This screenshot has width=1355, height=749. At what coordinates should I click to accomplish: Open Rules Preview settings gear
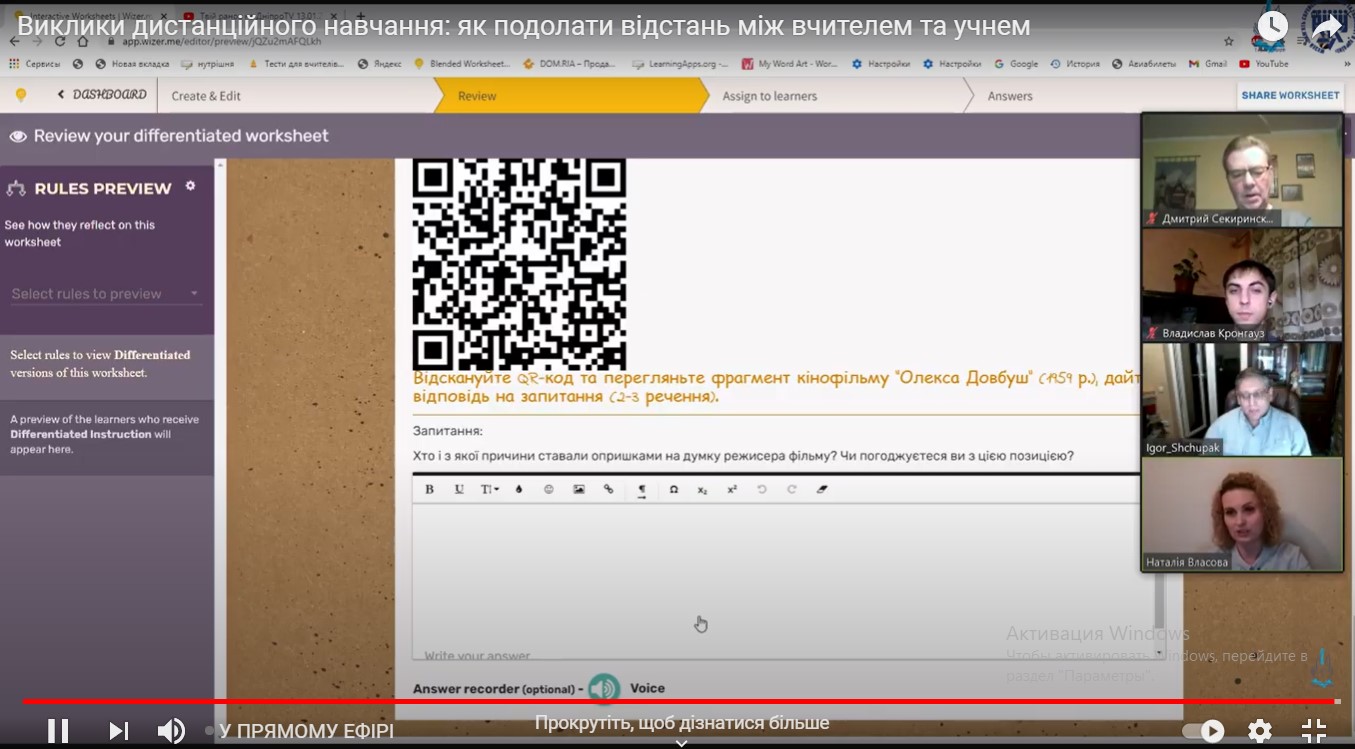click(x=190, y=186)
